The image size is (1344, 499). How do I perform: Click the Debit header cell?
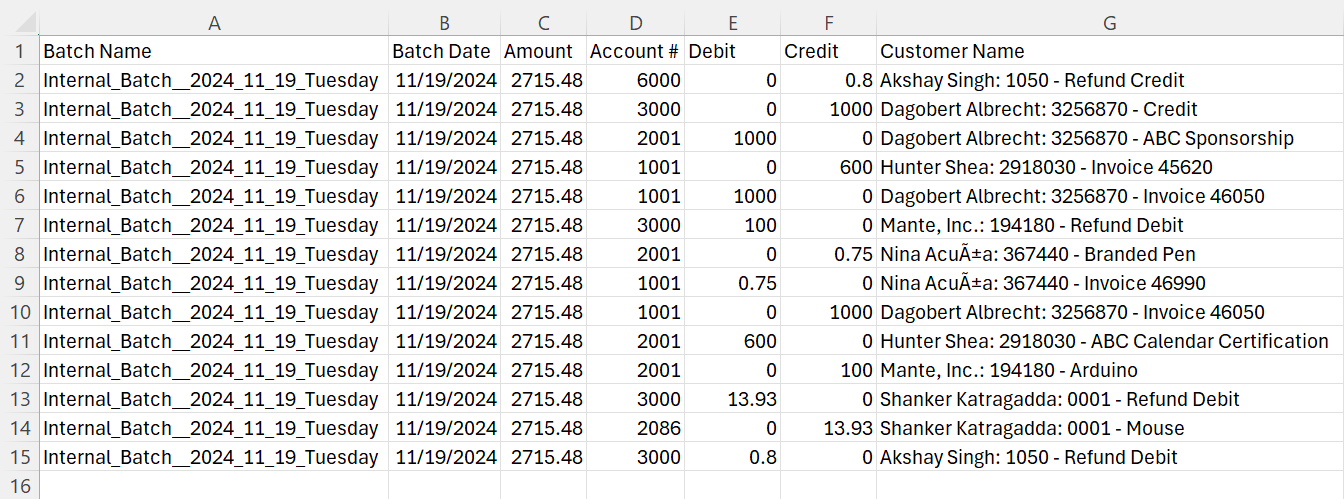pos(733,51)
